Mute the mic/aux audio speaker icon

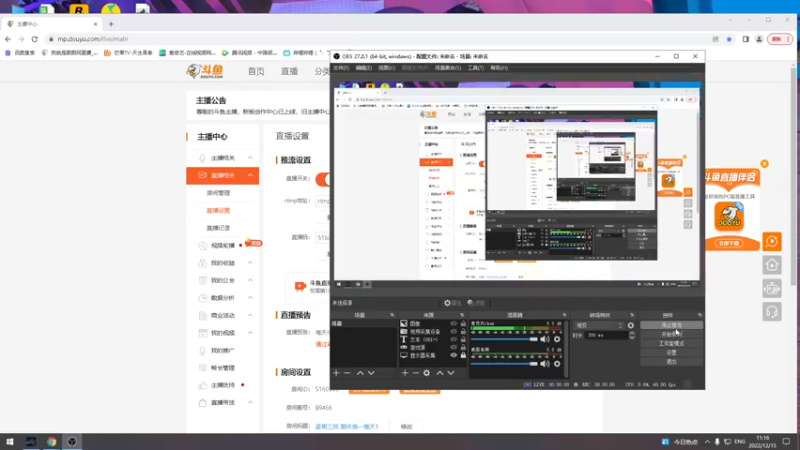[x=545, y=339]
